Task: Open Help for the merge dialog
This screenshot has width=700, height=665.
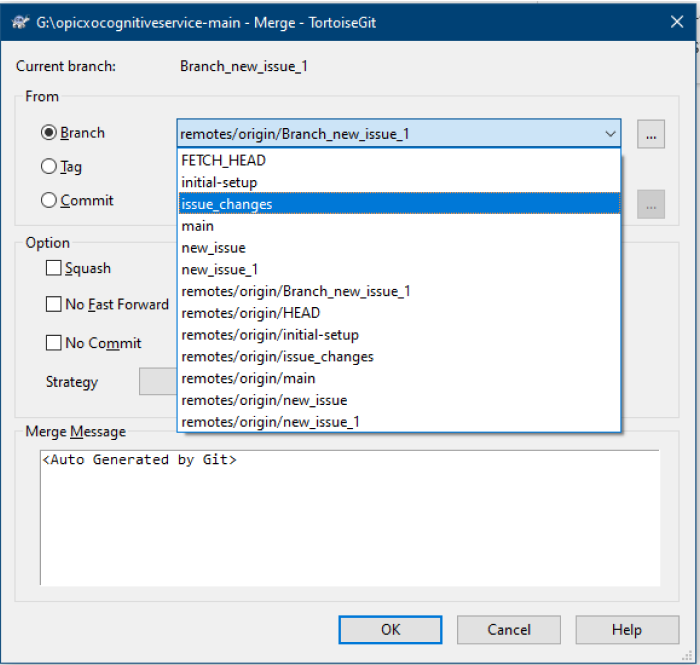Action: tap(627, 630)
